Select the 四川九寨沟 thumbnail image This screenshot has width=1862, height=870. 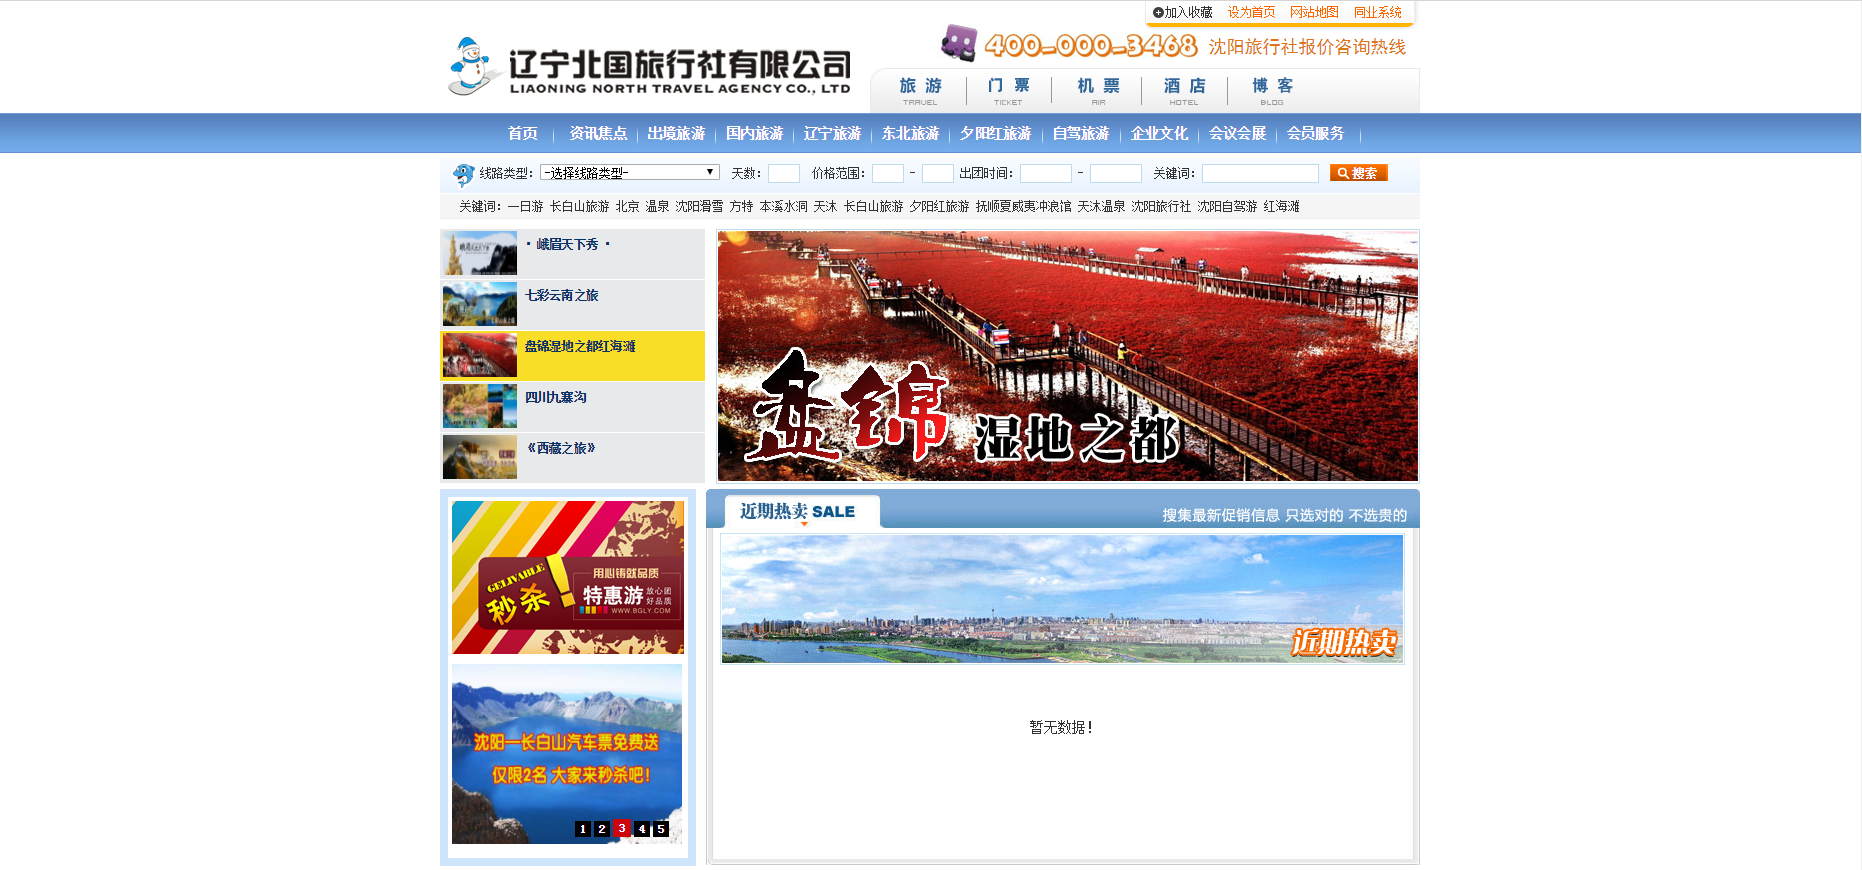tap(480, 406)
